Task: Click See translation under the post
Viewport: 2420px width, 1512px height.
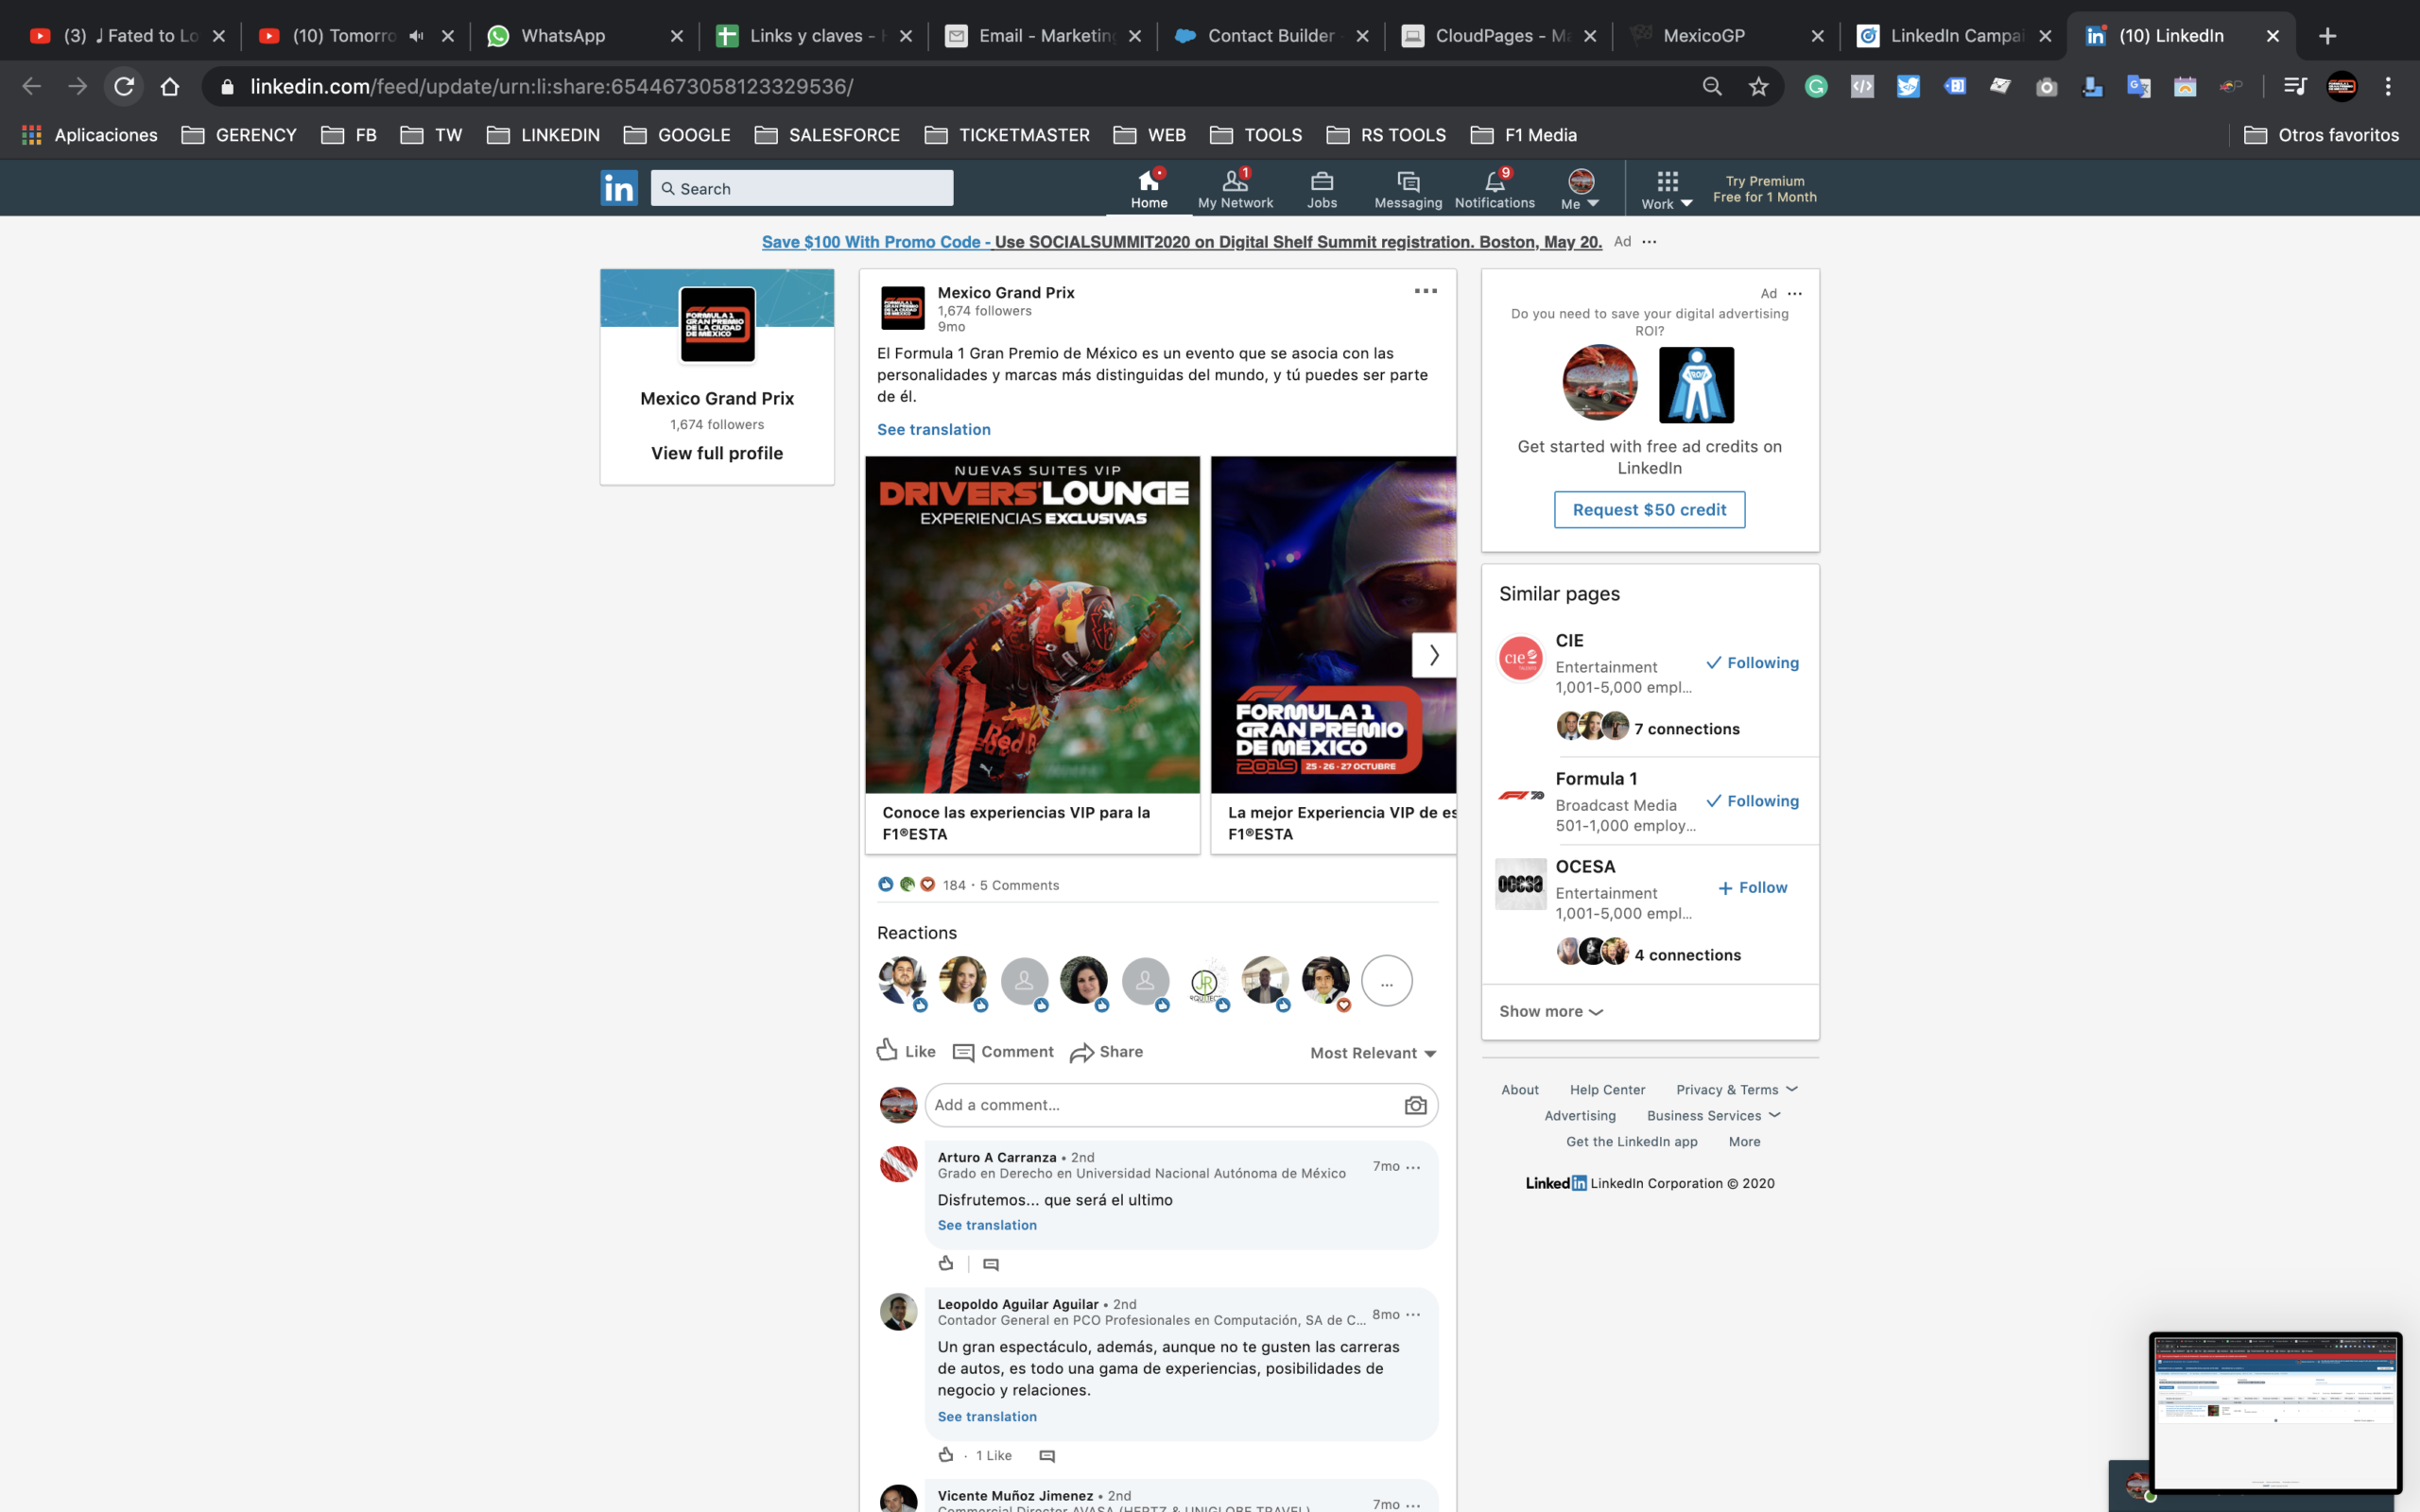Action: (934, 430)
